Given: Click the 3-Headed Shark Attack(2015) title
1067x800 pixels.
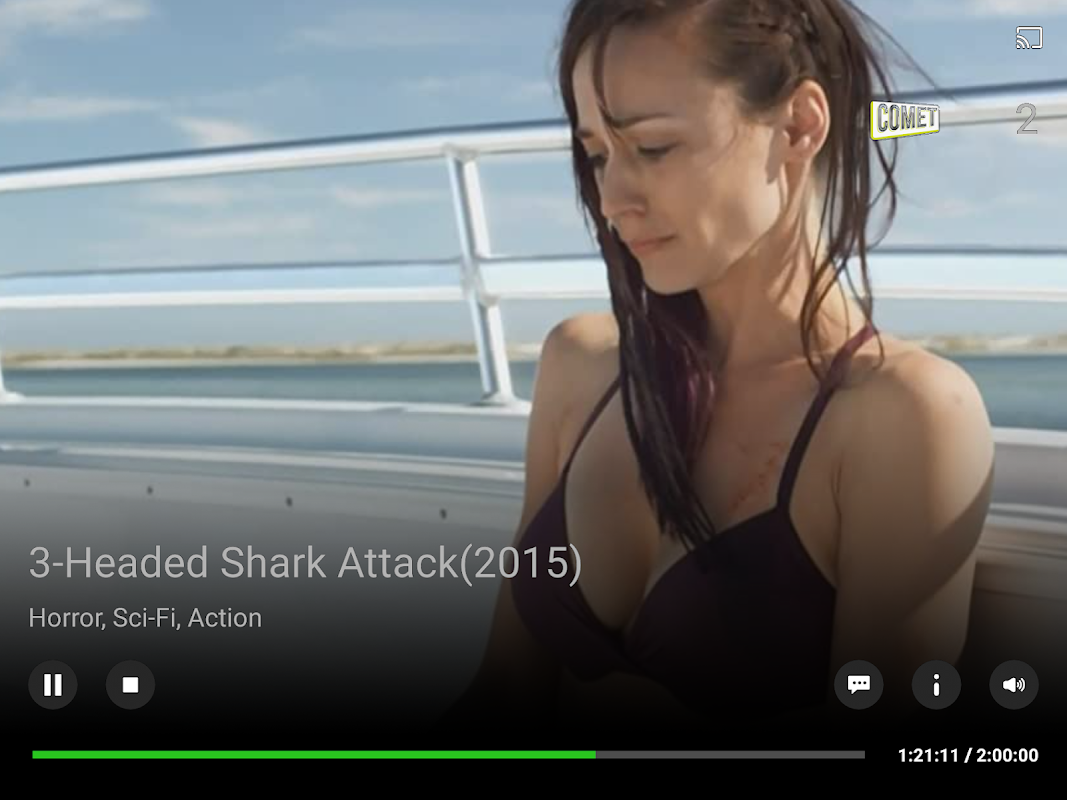Looking at the screenshot, I should (305, 563).
